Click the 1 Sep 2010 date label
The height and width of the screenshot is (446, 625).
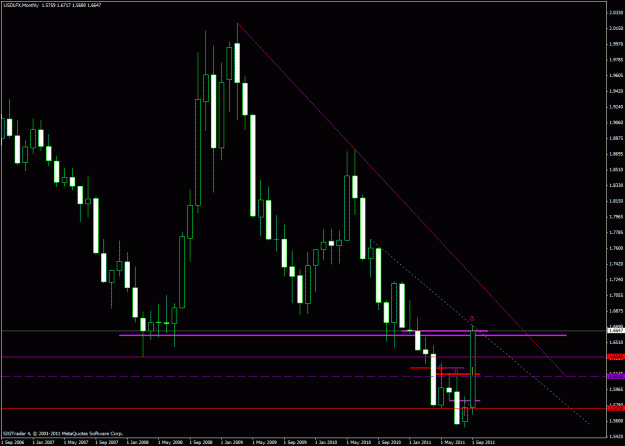(x=388, y=442)
